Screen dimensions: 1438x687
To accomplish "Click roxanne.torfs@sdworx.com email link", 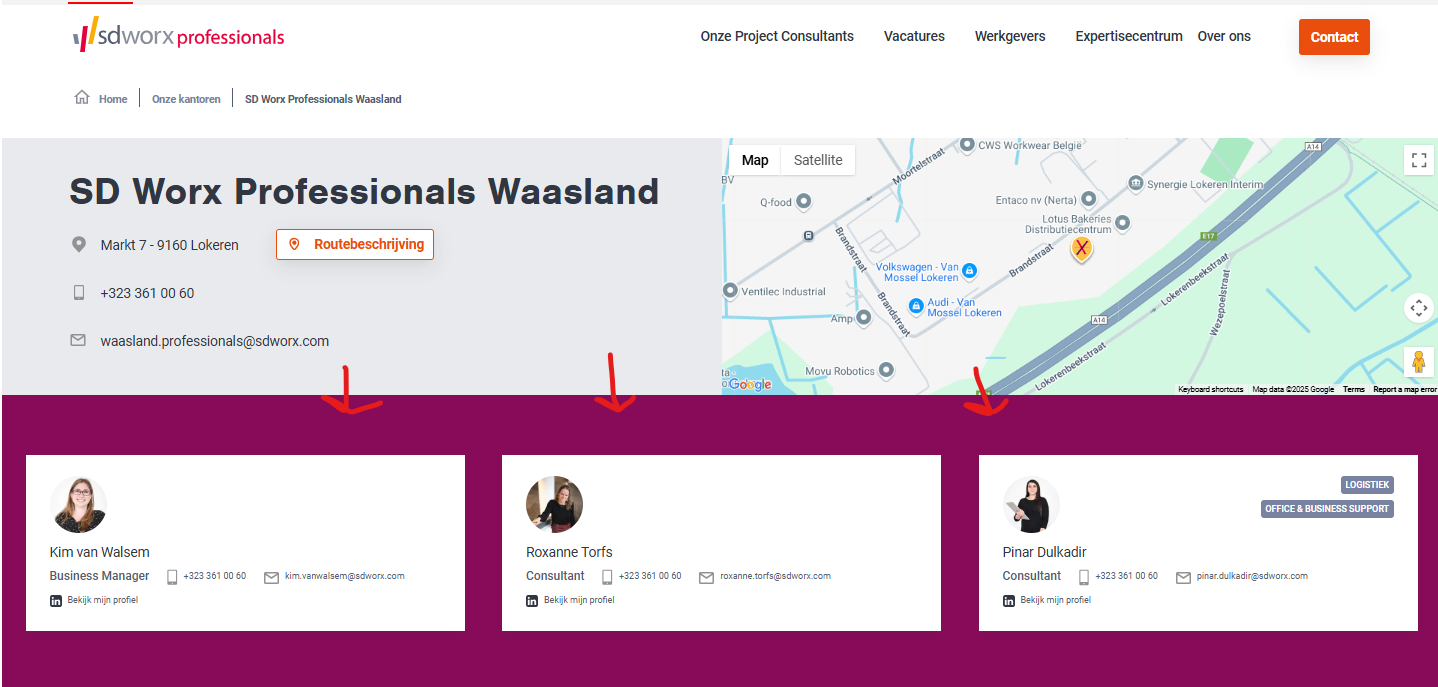I will point(776,576).
